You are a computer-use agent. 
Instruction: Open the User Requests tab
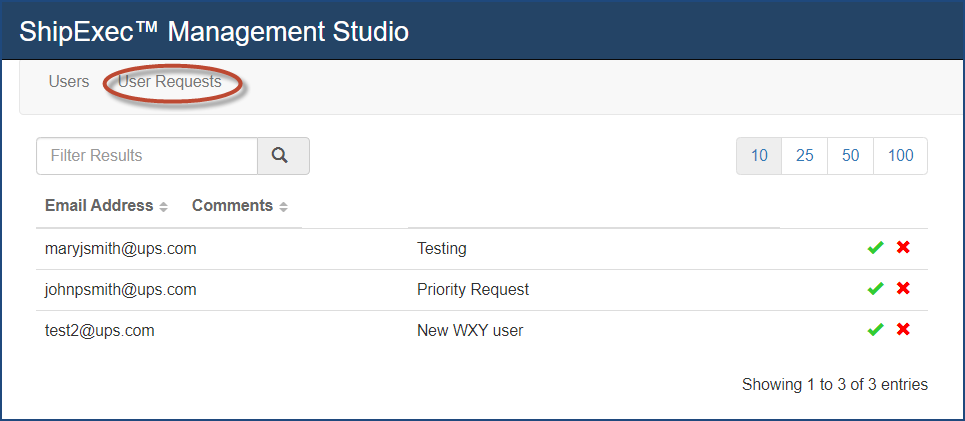tap(170, 82)
